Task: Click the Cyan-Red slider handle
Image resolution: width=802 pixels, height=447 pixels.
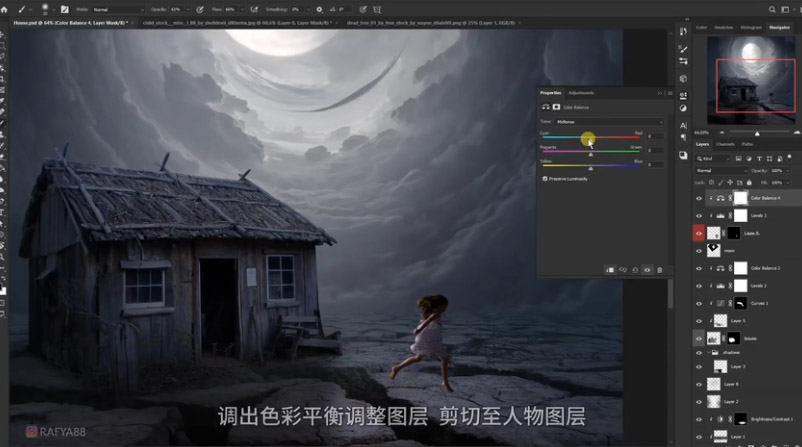Action: (x=588, y=141)
